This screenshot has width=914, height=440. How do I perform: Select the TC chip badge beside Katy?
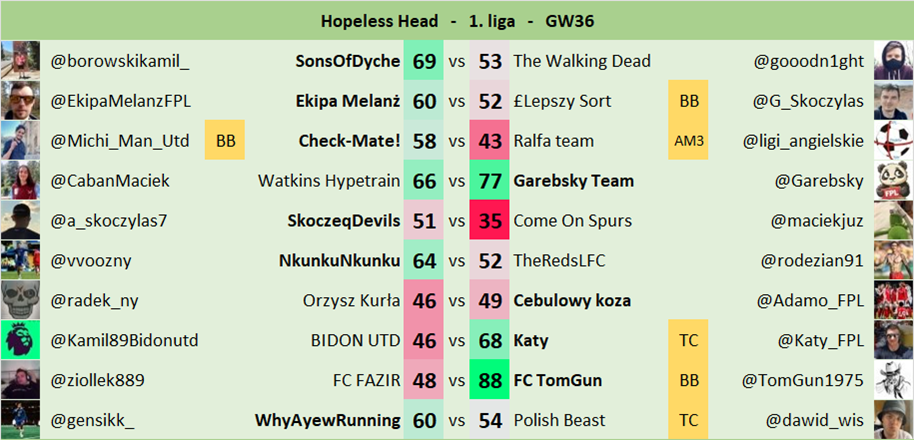point(688,340)
